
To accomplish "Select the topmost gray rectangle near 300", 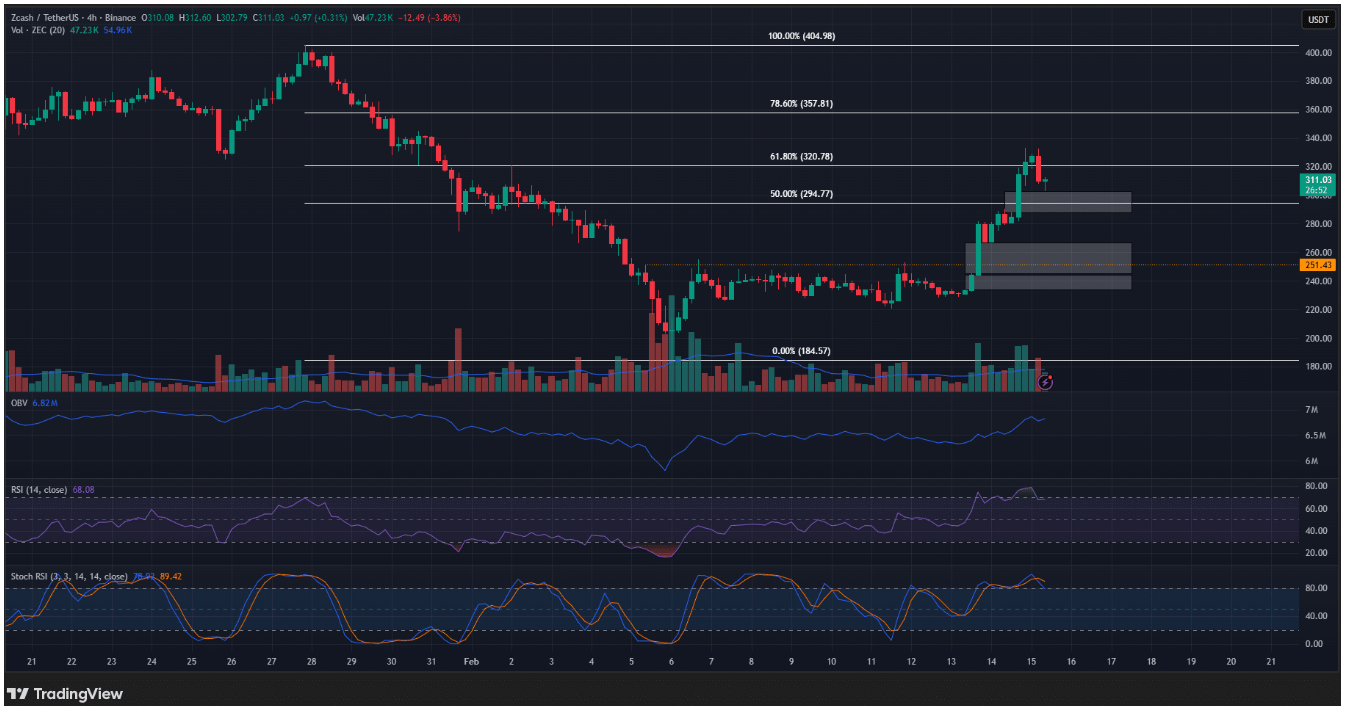I will click(1068, 201).
